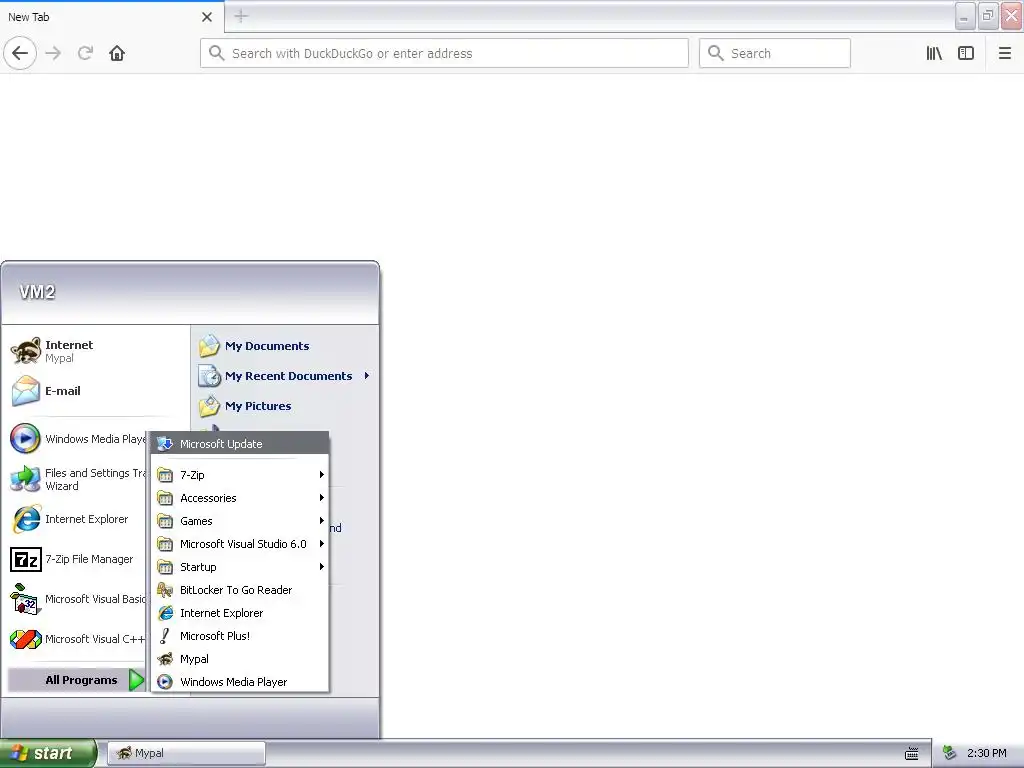This screenshot has width=1024, height=768.
Task: Click the Windows start button
Action: (x=48, y=753)
